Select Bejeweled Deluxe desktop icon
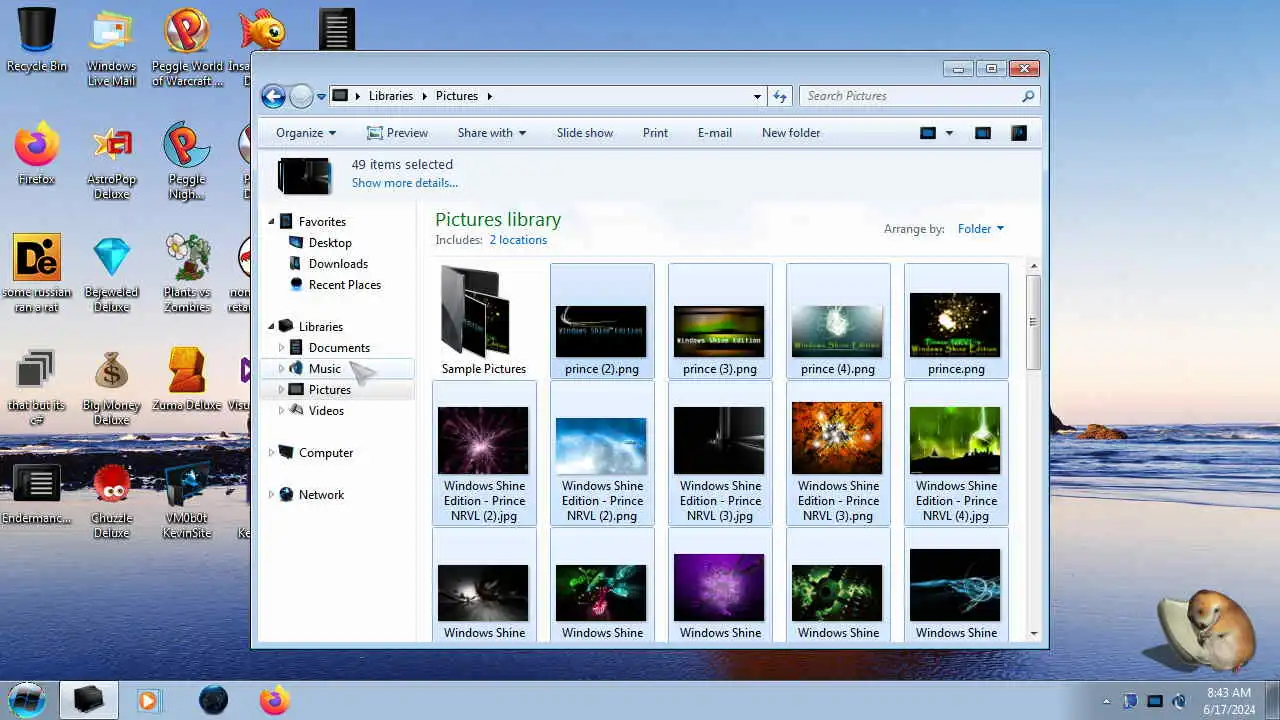Viewport: 1280px width, 720px height. (x=111, y=274)
